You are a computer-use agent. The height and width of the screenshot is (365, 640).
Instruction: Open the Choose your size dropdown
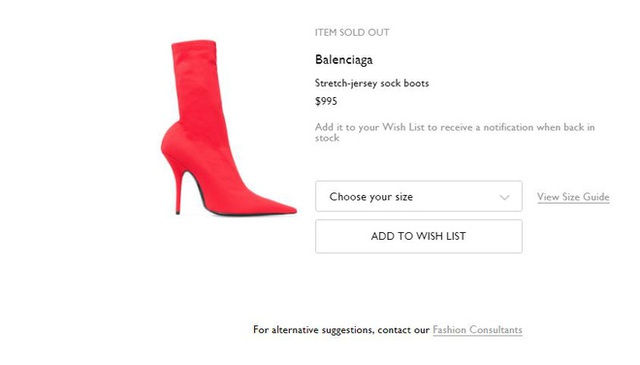click(418, 196)
